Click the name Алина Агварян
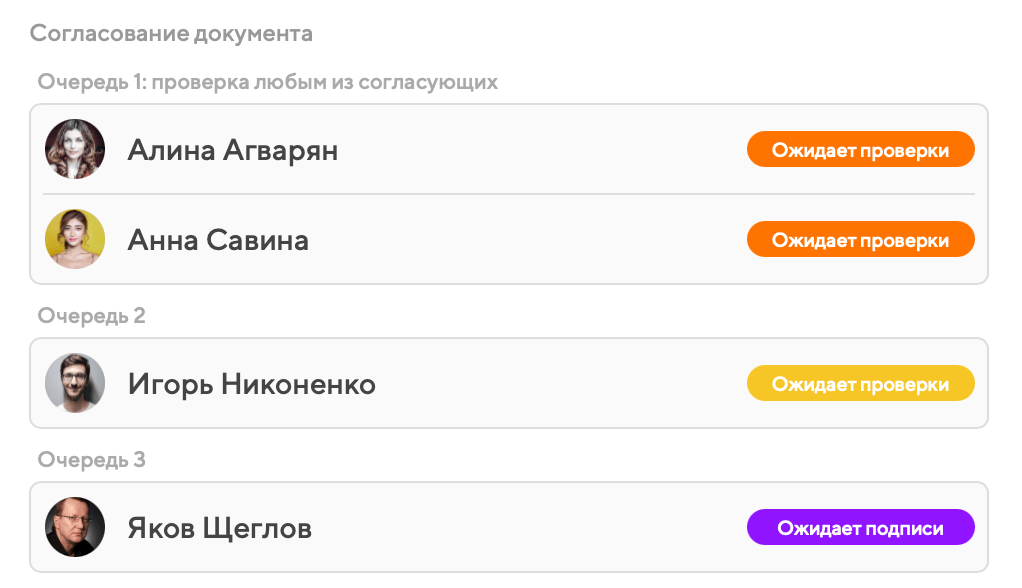This screenshot has width=1022, height=588. pyautogui.click(x=233, y=151)
